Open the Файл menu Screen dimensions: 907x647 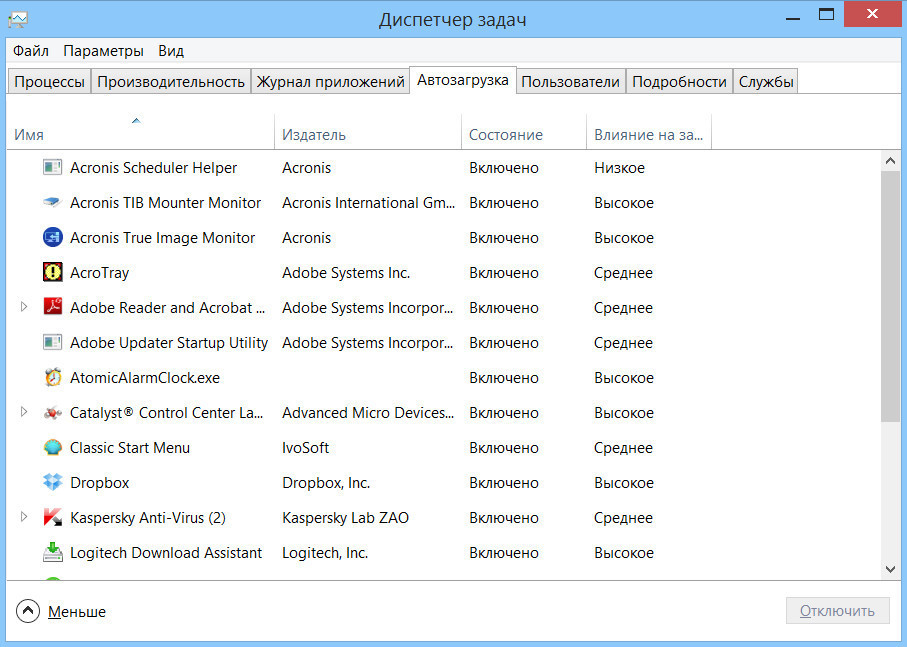coord(31,50)
